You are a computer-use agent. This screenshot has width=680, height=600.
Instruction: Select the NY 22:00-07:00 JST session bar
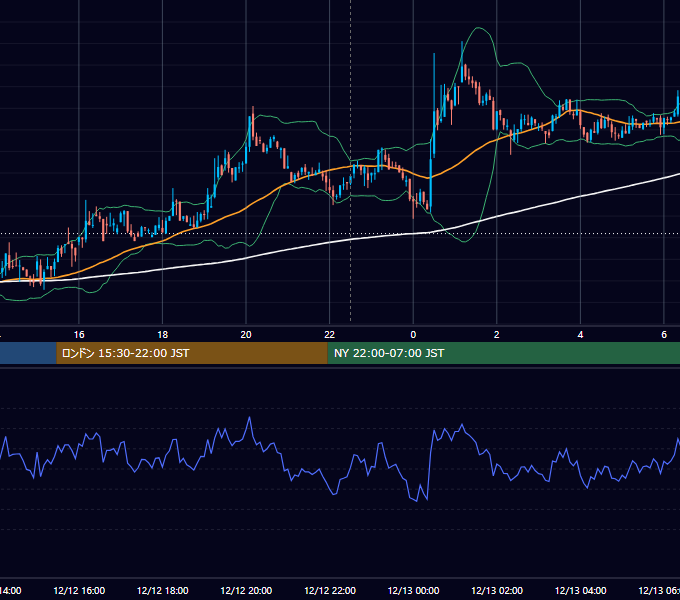click(x=503, y=353)
